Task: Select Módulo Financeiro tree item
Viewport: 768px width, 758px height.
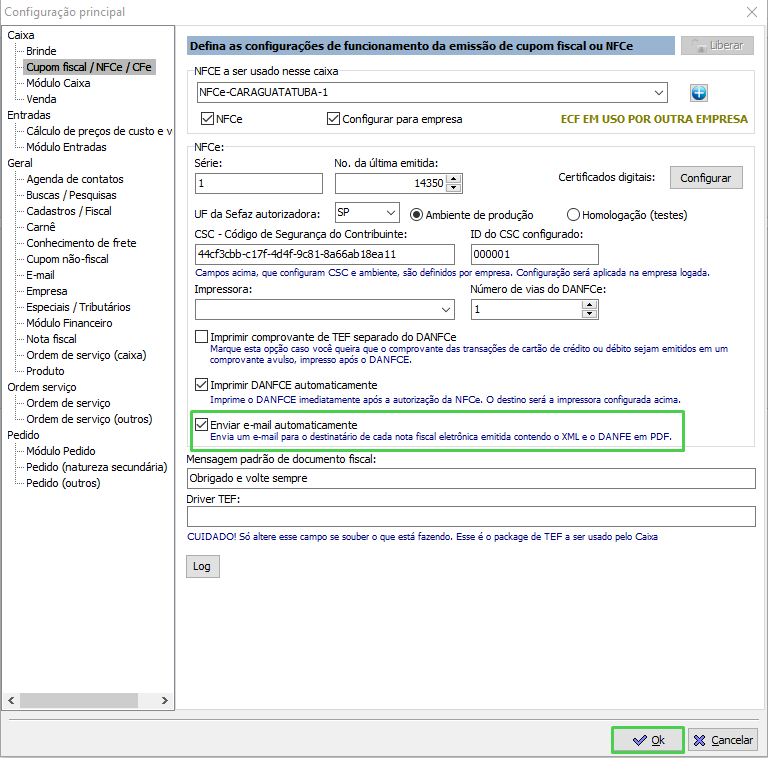Action: [69, 323]
